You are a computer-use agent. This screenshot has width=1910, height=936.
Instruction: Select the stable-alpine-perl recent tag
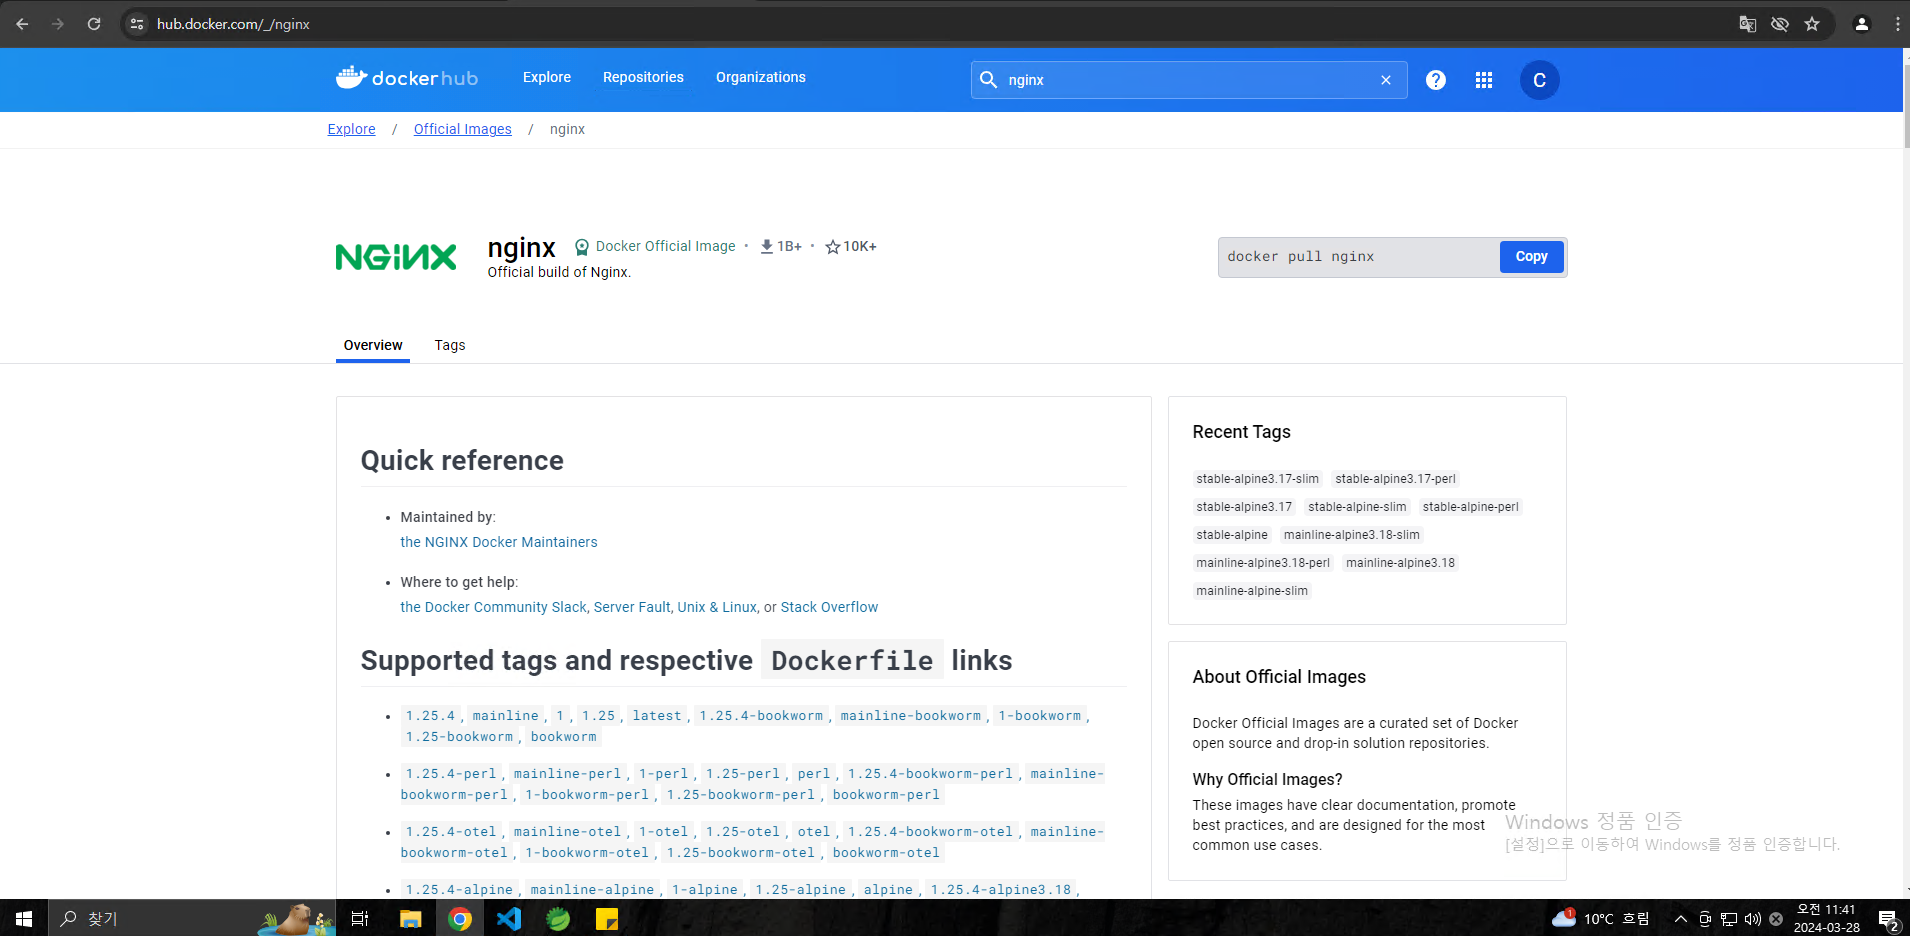(x=1470, y=507)
